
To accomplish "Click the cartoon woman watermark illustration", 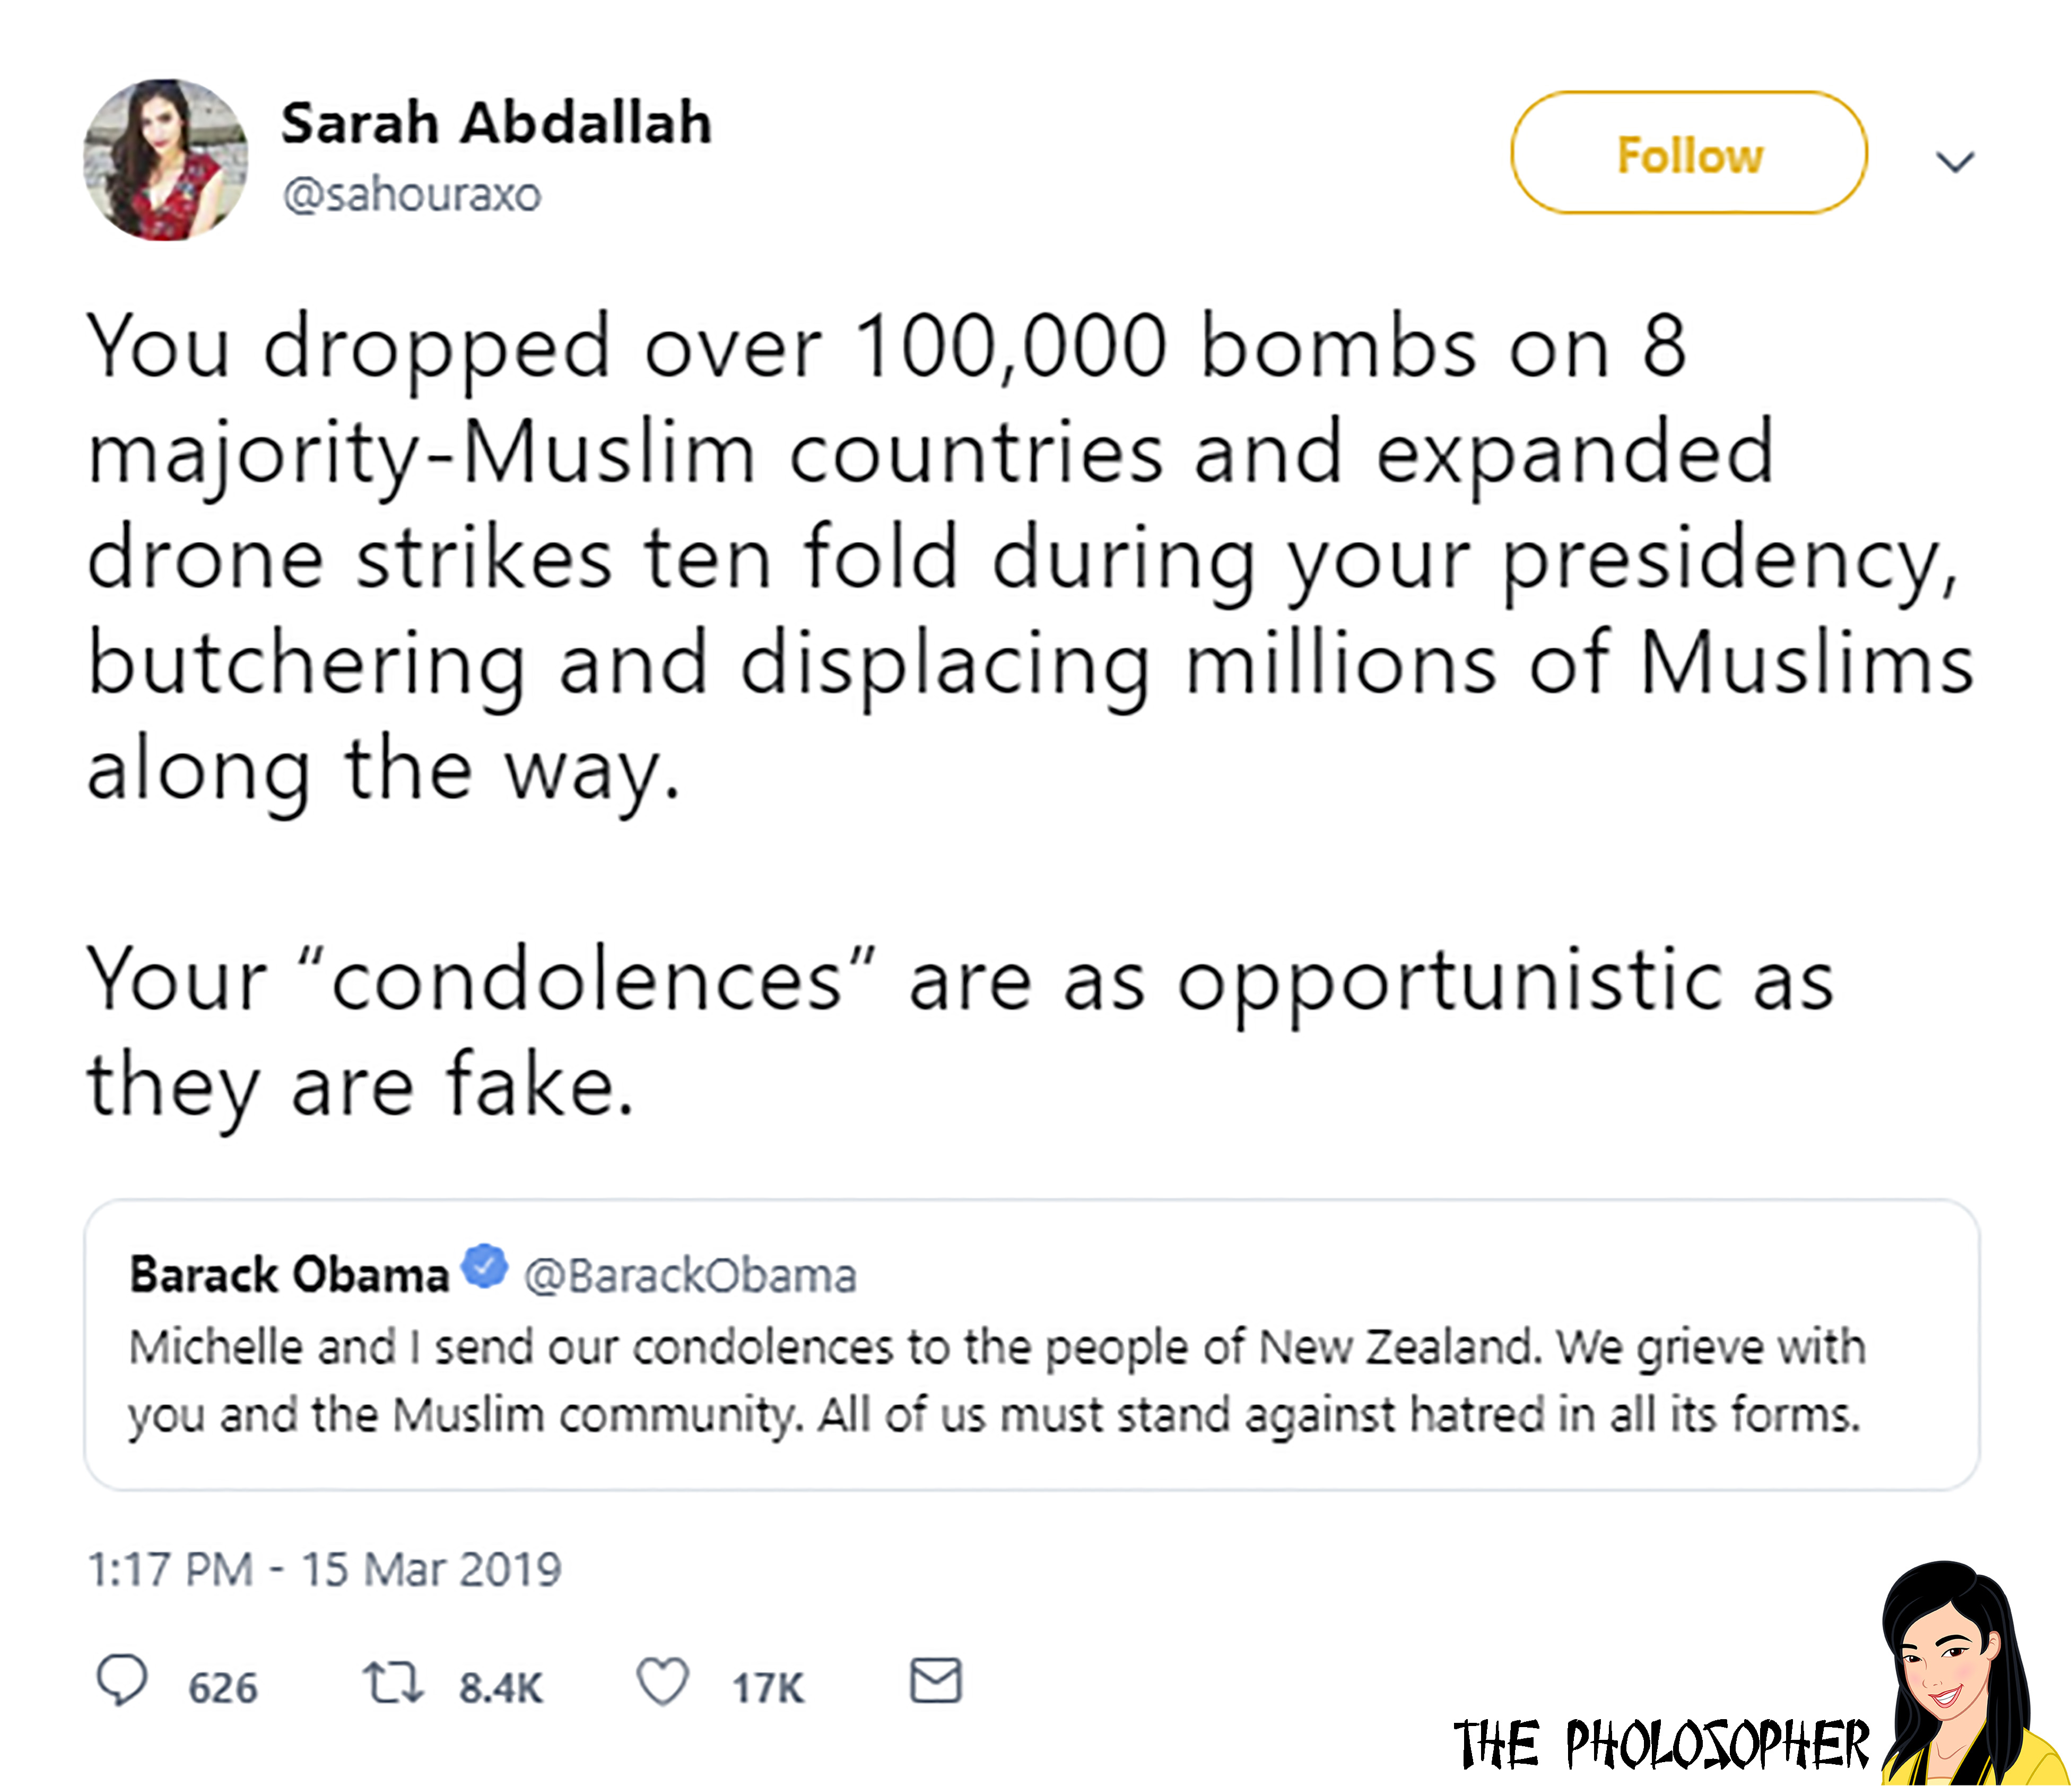I will [x=1960, y=1670].
